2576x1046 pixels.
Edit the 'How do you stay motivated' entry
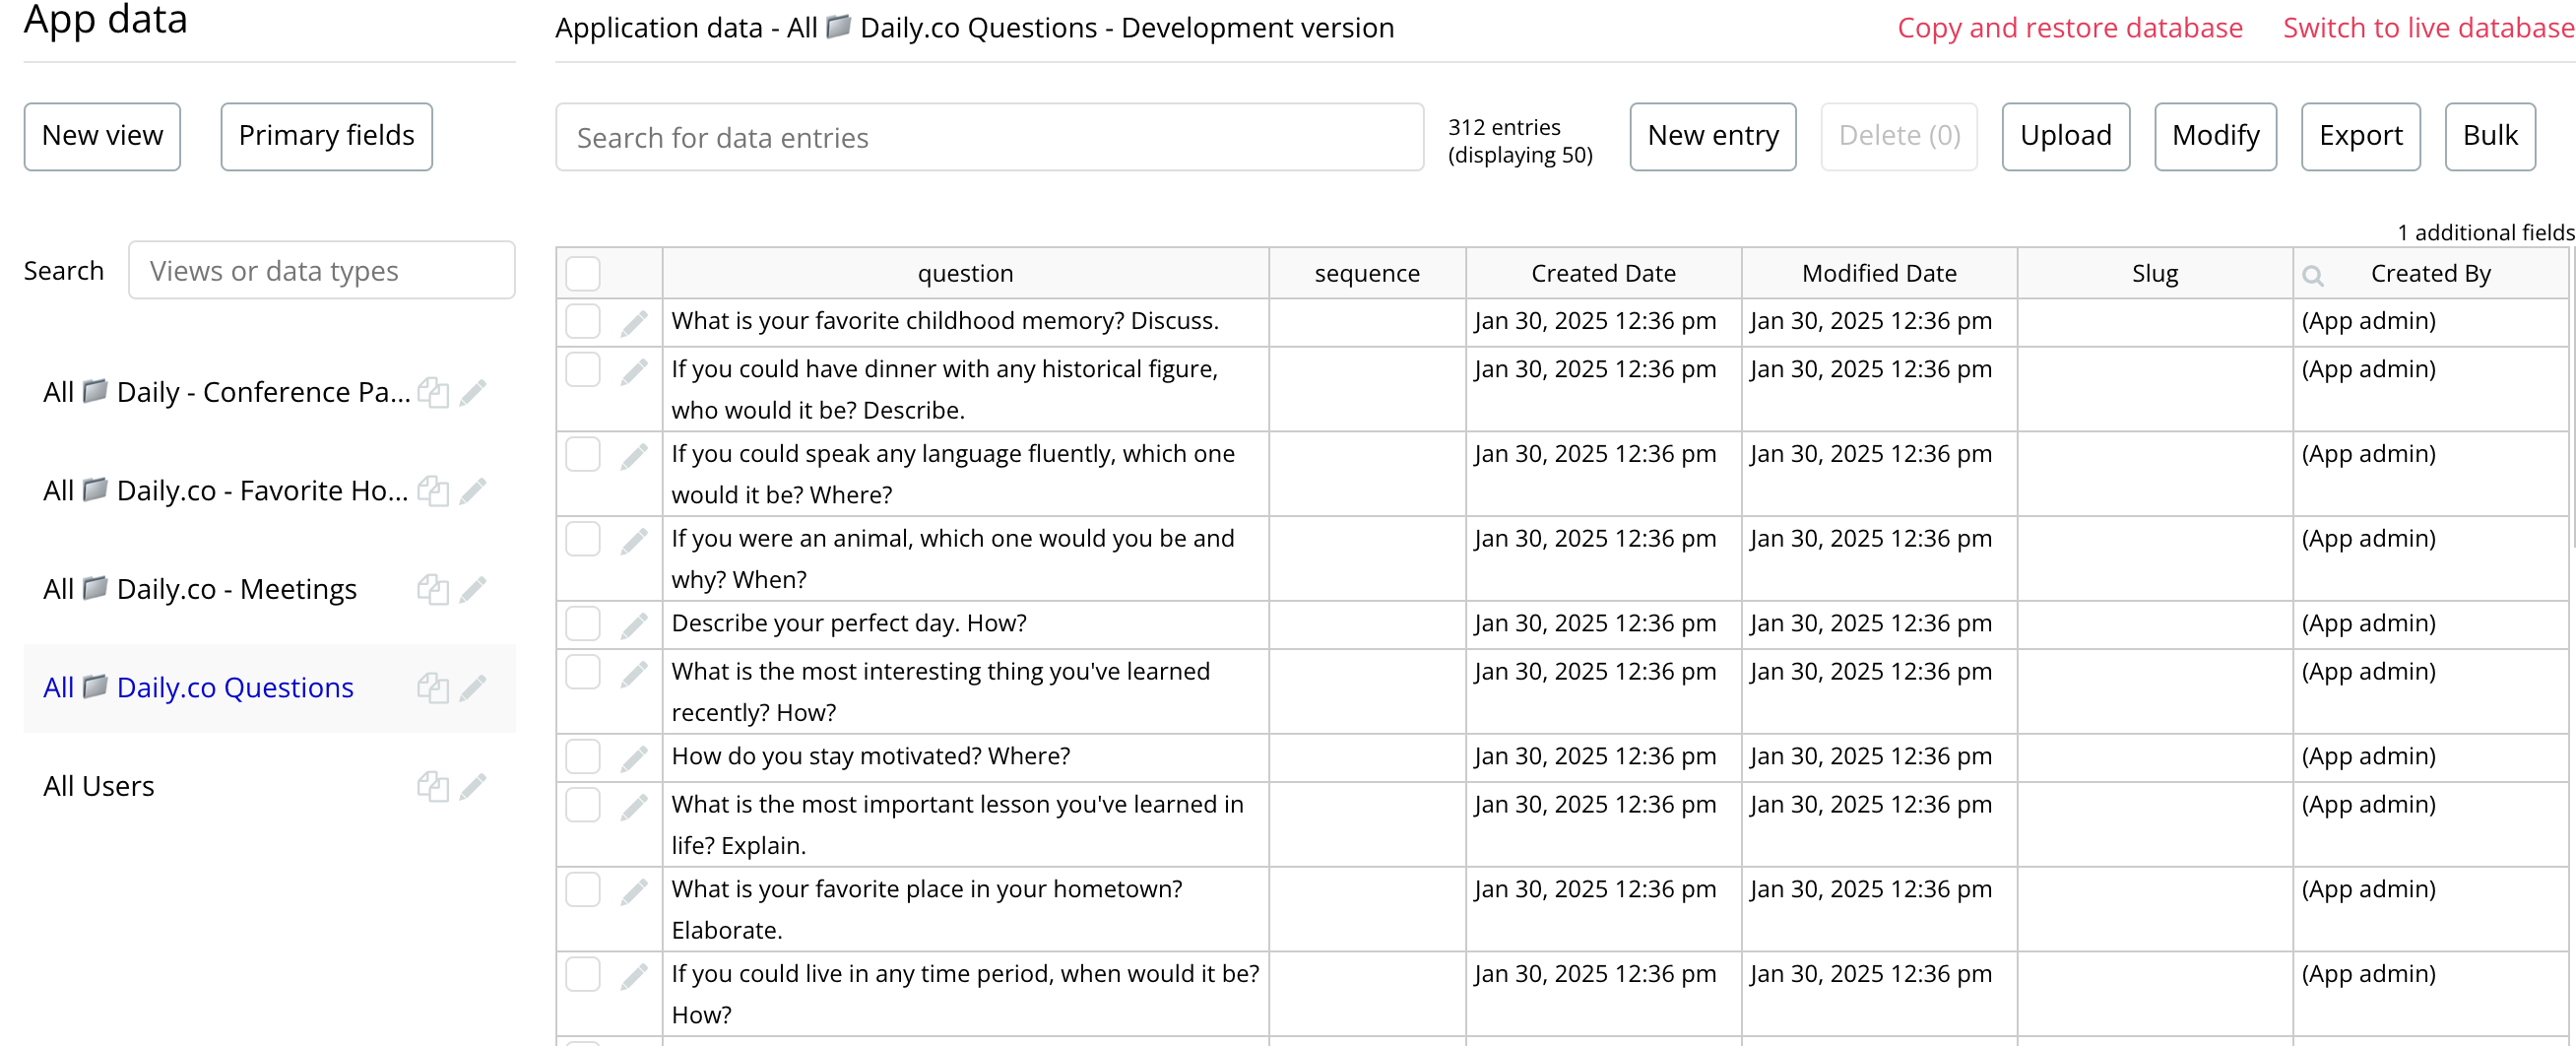pos(634,757)
